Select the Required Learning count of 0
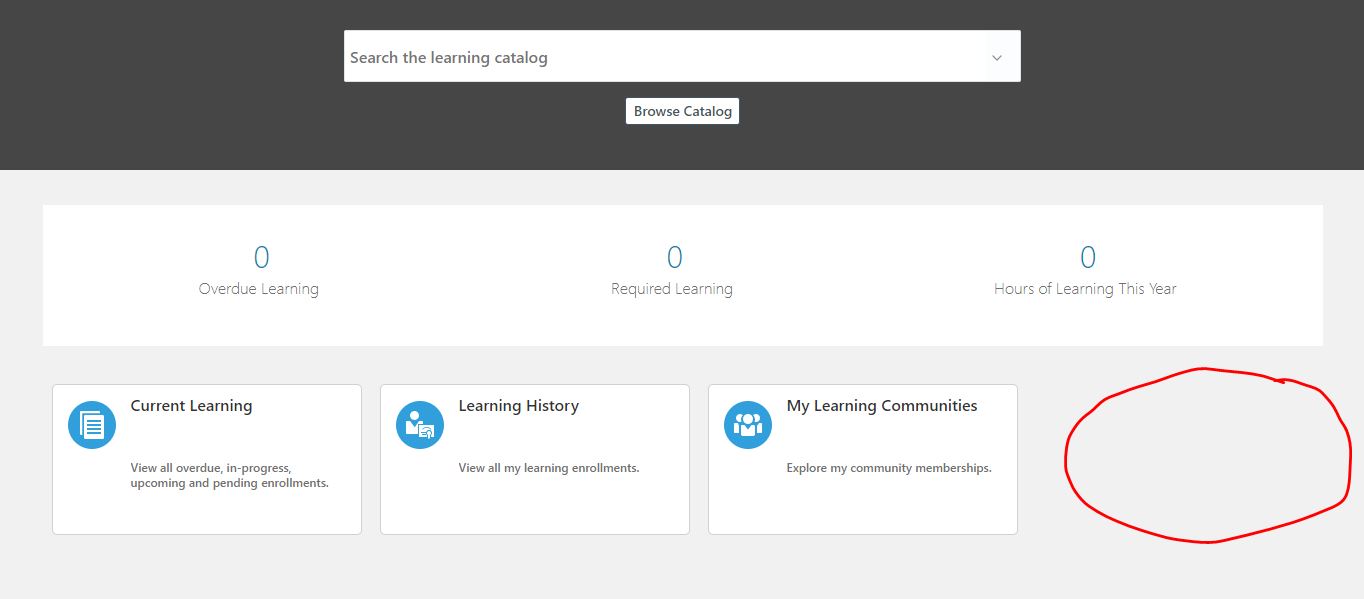 [675, 258]
